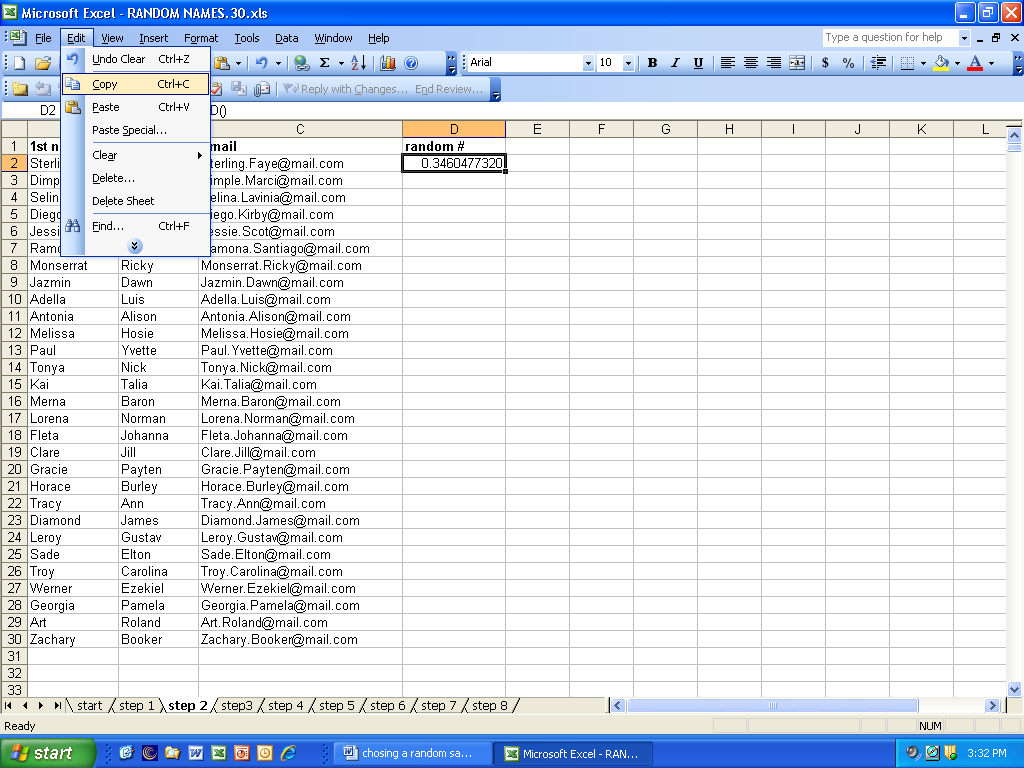The image size is (1024, 768).
Task: Toggle Align Right
Action: [774, 63]
